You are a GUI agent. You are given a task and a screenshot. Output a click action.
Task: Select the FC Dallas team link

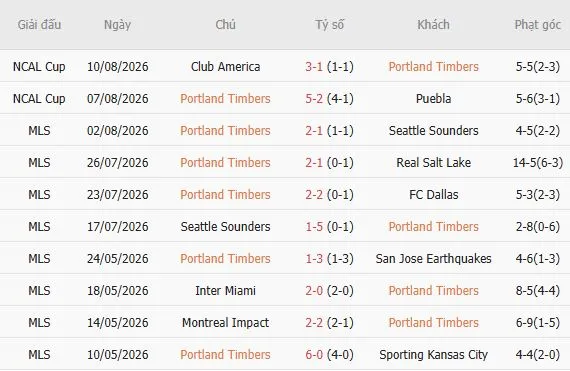click(x=433, y=194)
